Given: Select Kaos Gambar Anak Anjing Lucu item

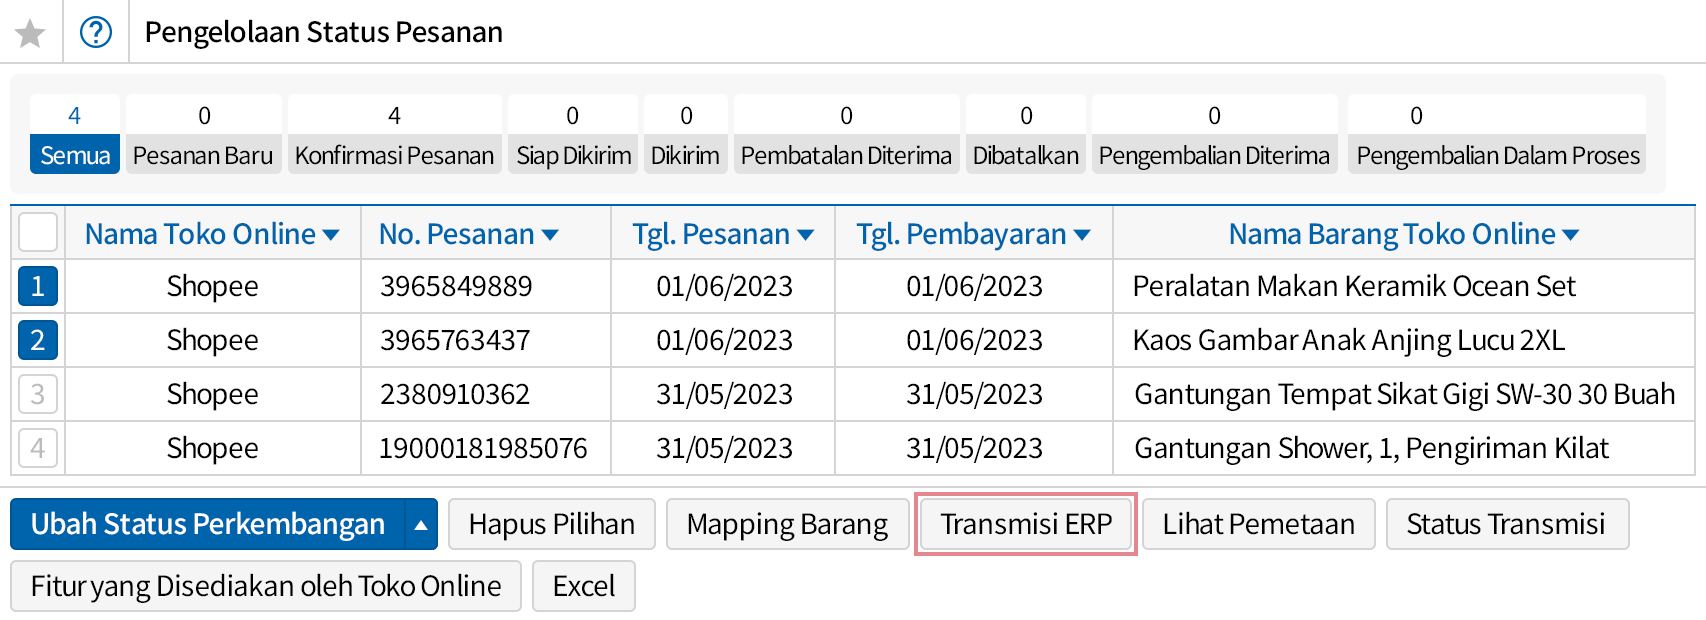Looking at the screenshot, I should [1348, 341].
